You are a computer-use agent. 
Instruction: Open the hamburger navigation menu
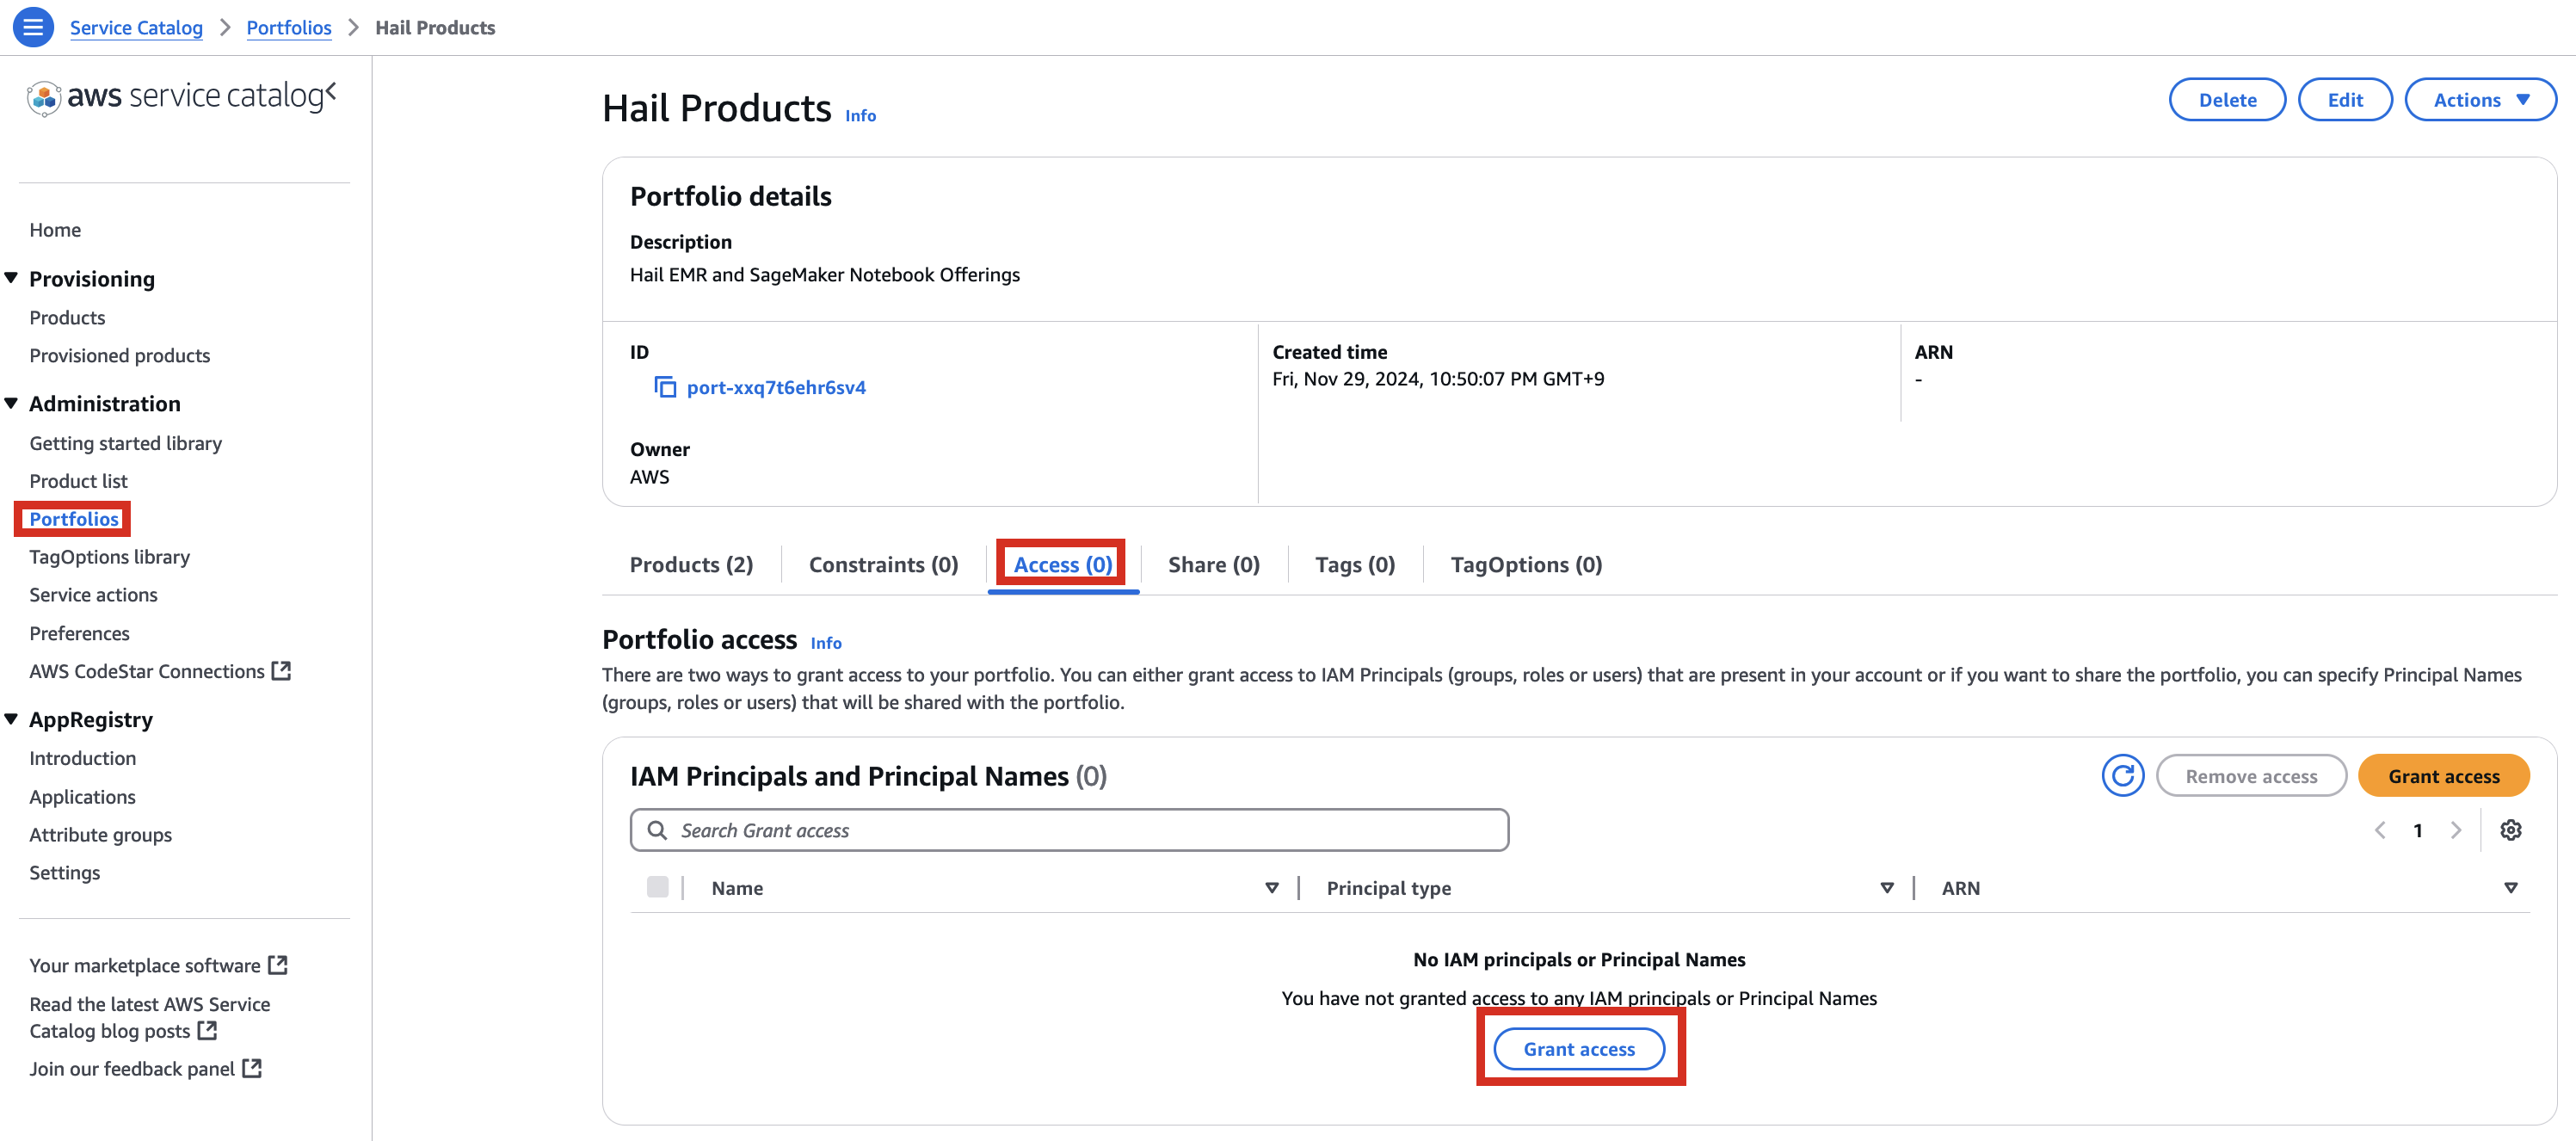click(33, 27)
